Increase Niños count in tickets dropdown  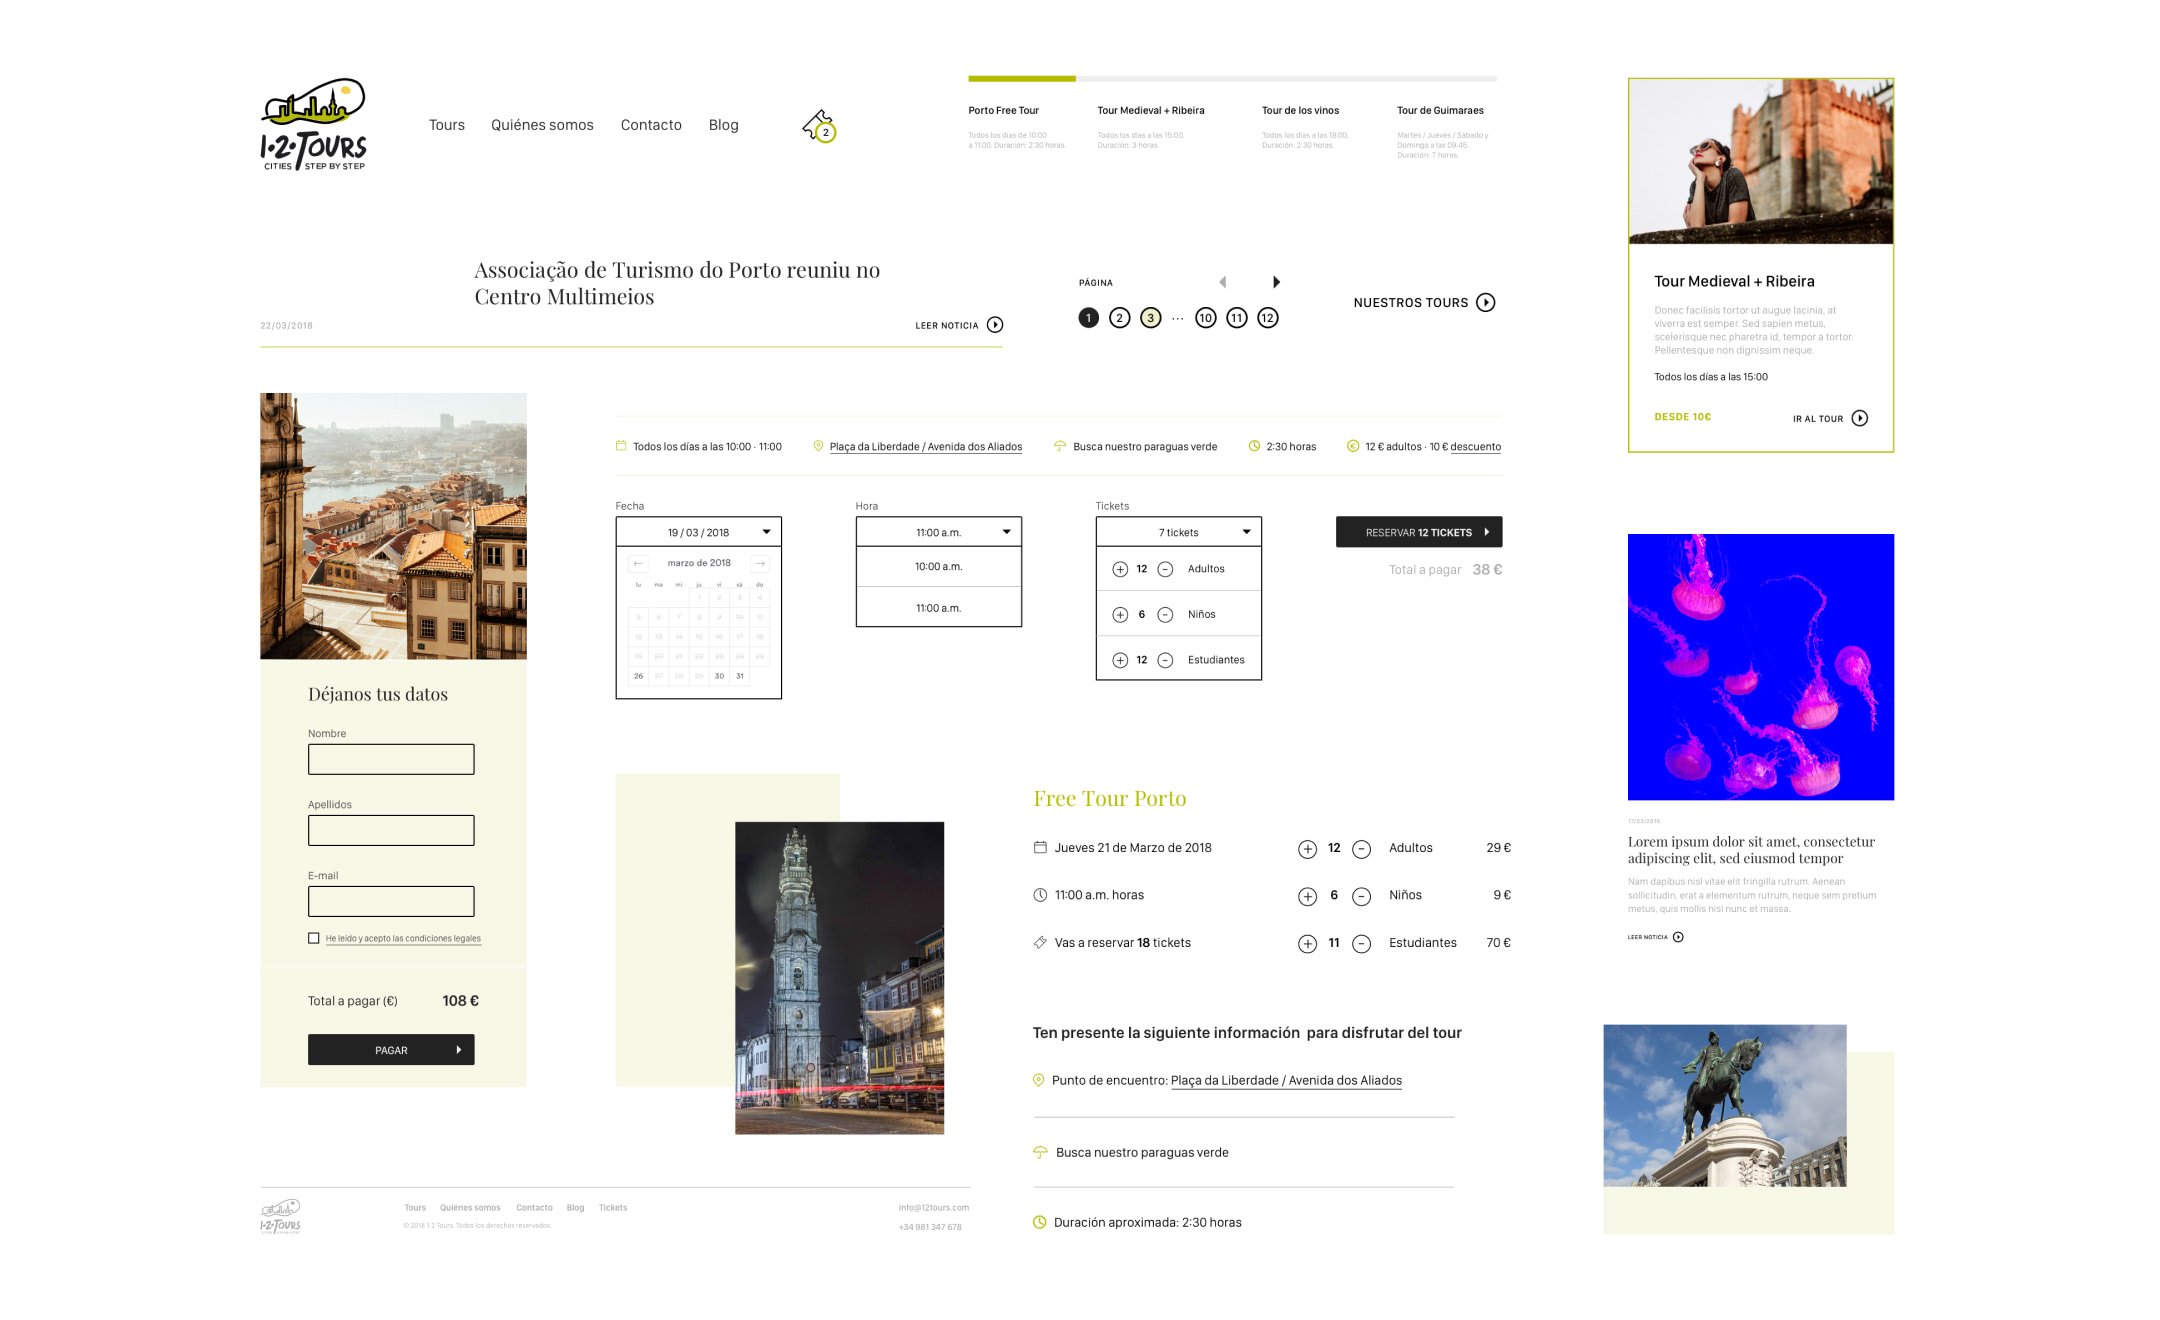click(1120, 615)
